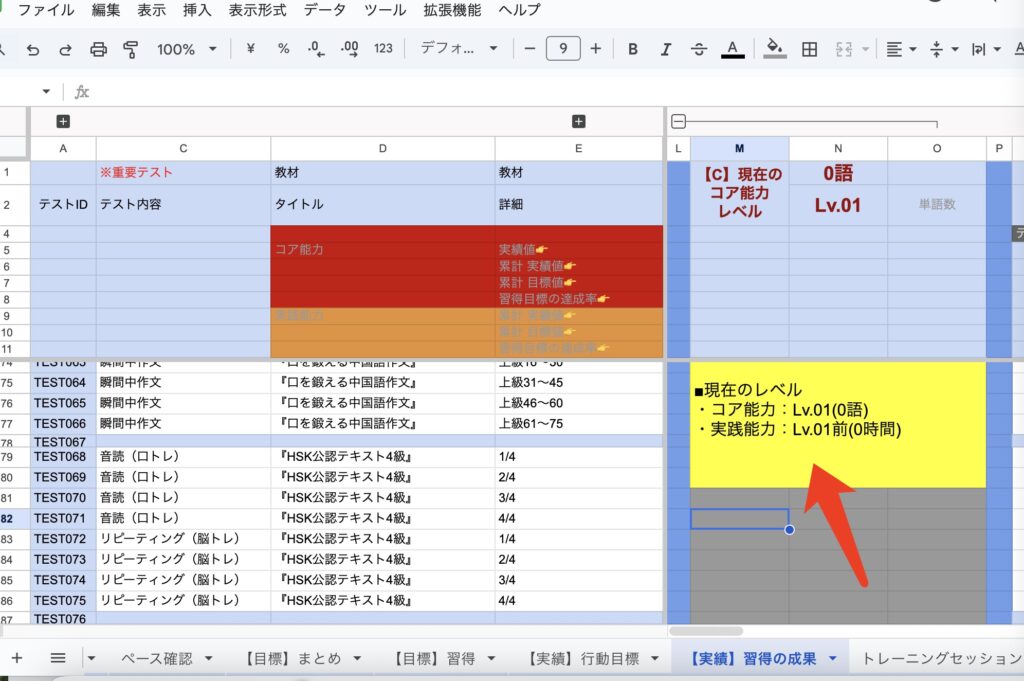Toggle bold formatting
Image resolution: width=1024 pixels, height=681 pixels.
click(x=633, y=49)
